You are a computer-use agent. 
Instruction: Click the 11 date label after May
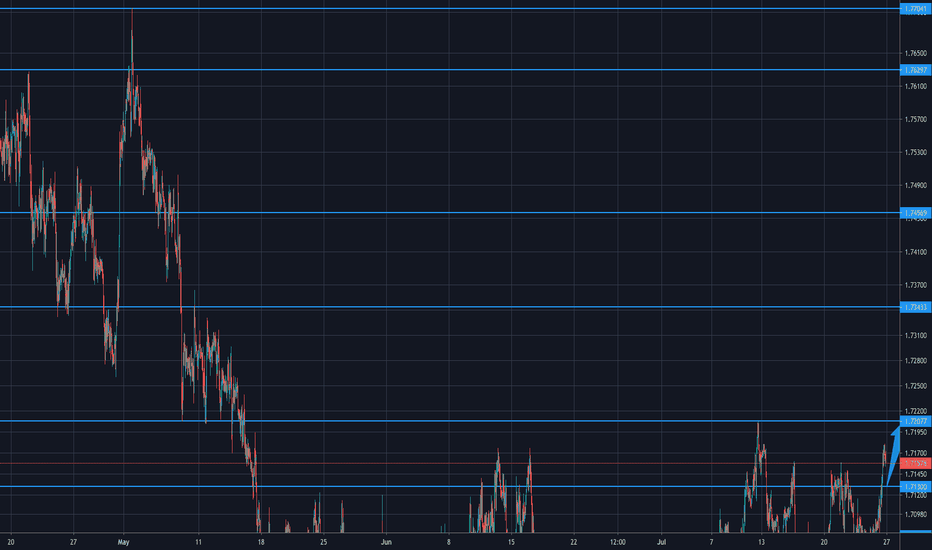click(199, 542)
